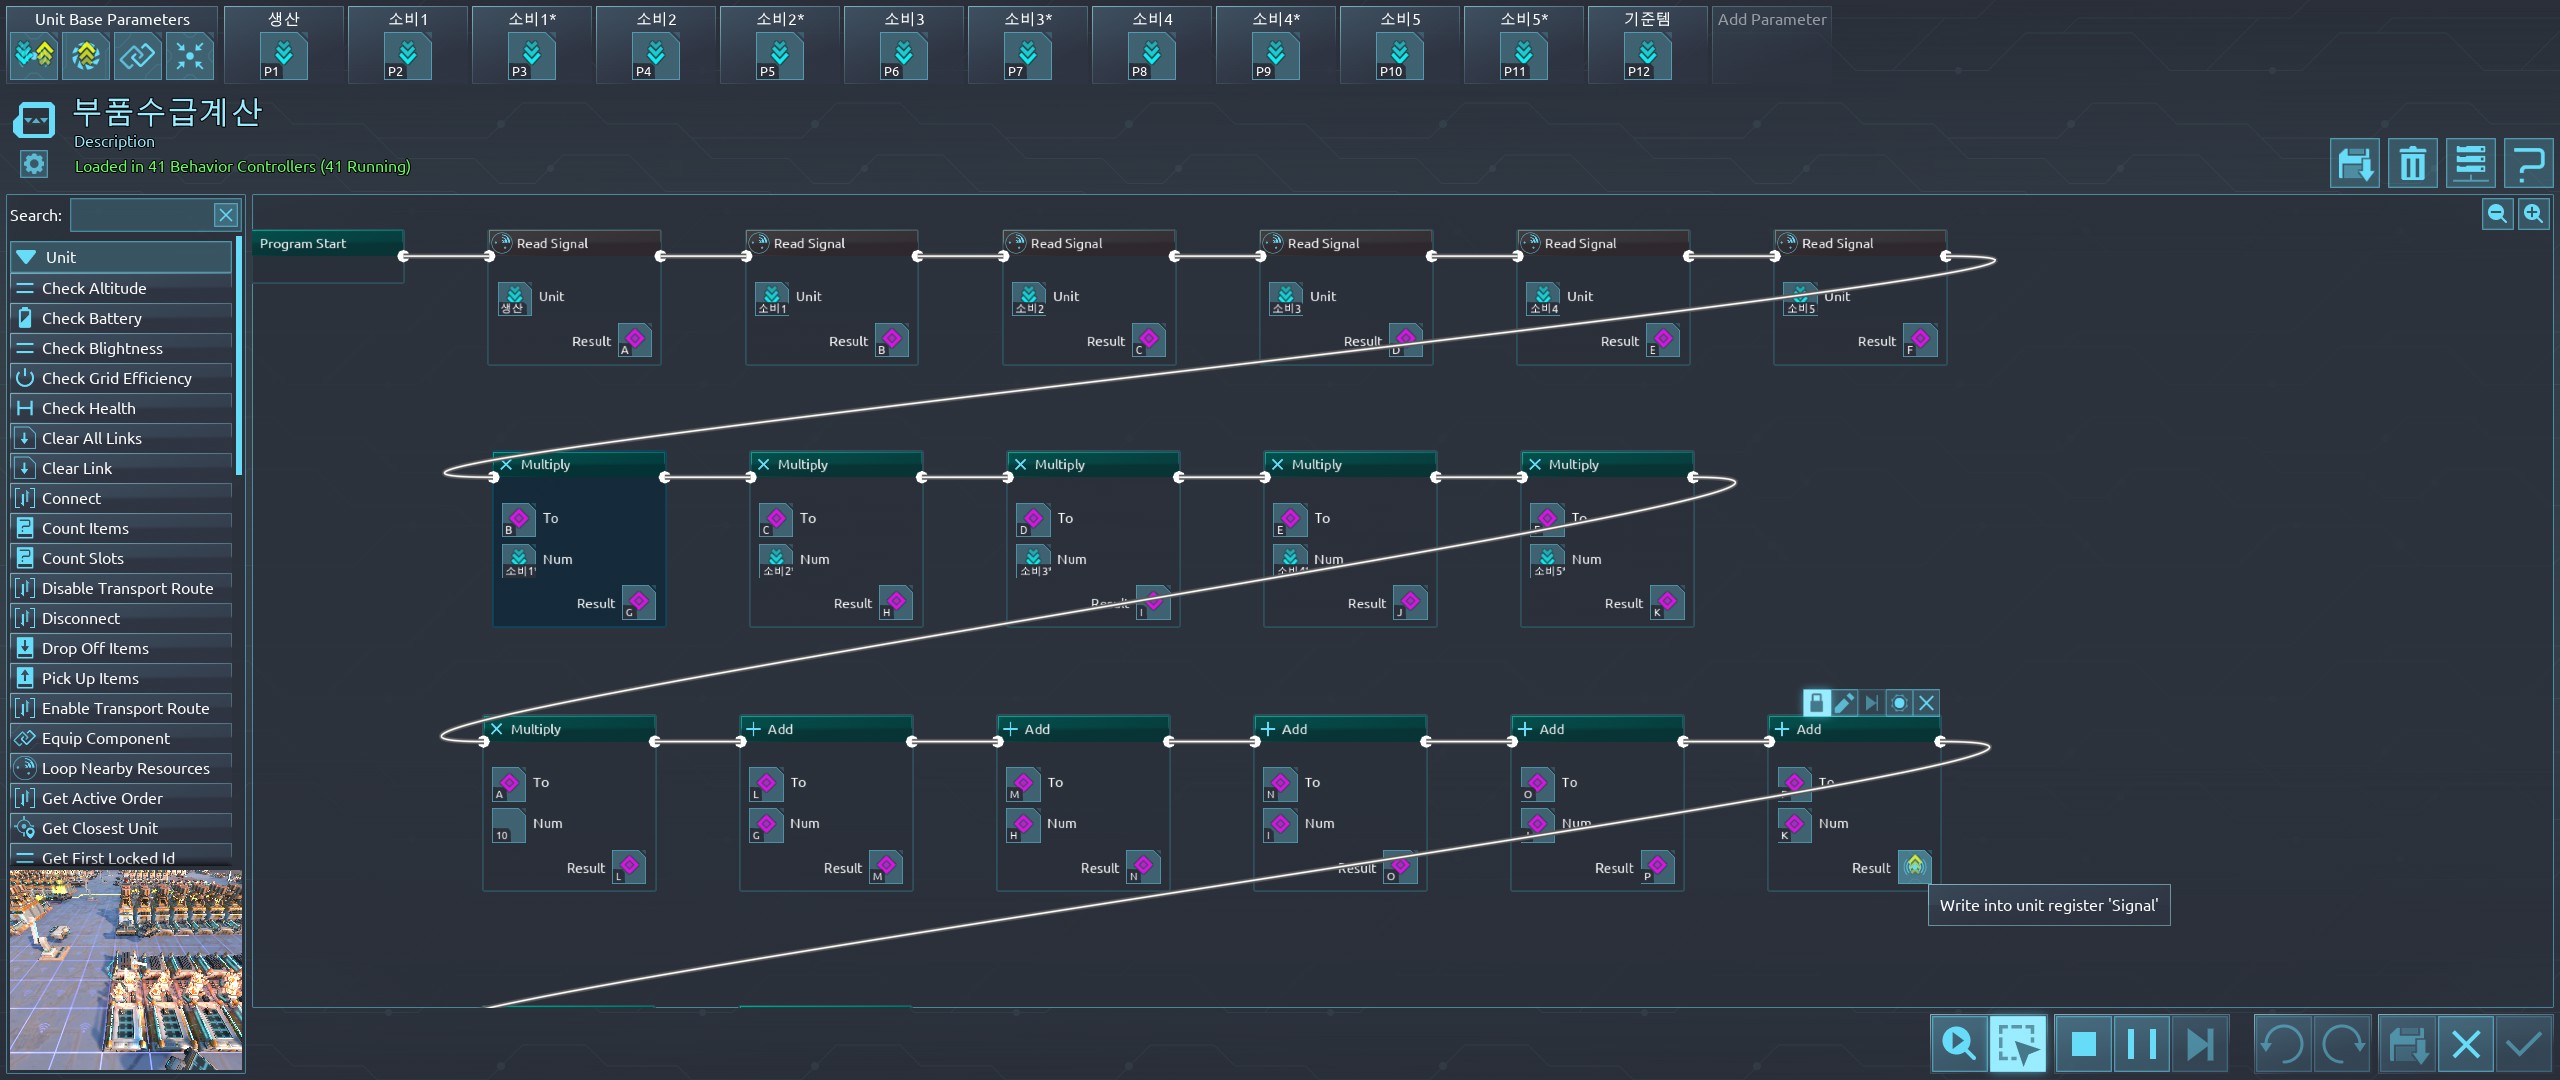Viewport: 2560px width, 1080px height.
Task: Open the 소비1 parameter P2 slot
Action: (407, 56)
